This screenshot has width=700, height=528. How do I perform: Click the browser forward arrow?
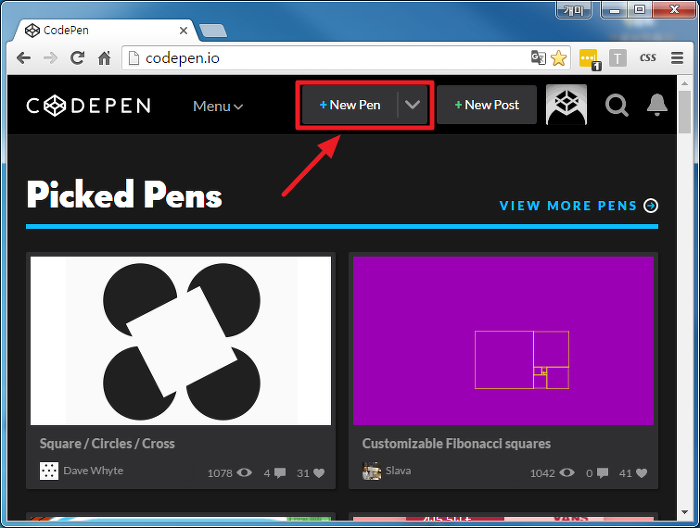point(50,58)
